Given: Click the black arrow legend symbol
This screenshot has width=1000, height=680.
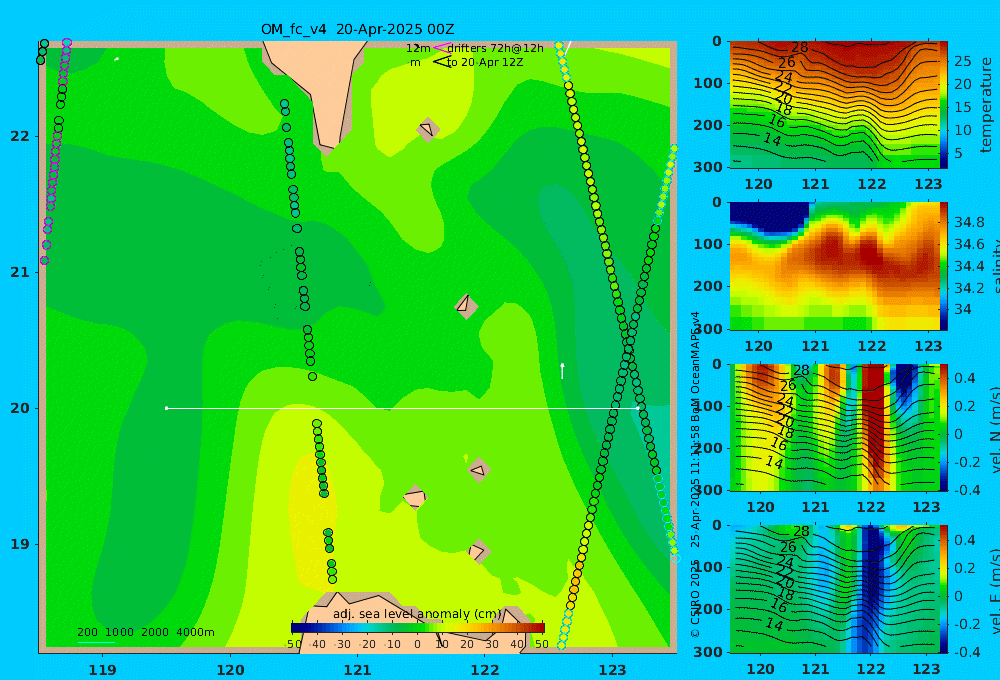Looking at the screenshot, I should pyautogui.click(x=441, y=62).
